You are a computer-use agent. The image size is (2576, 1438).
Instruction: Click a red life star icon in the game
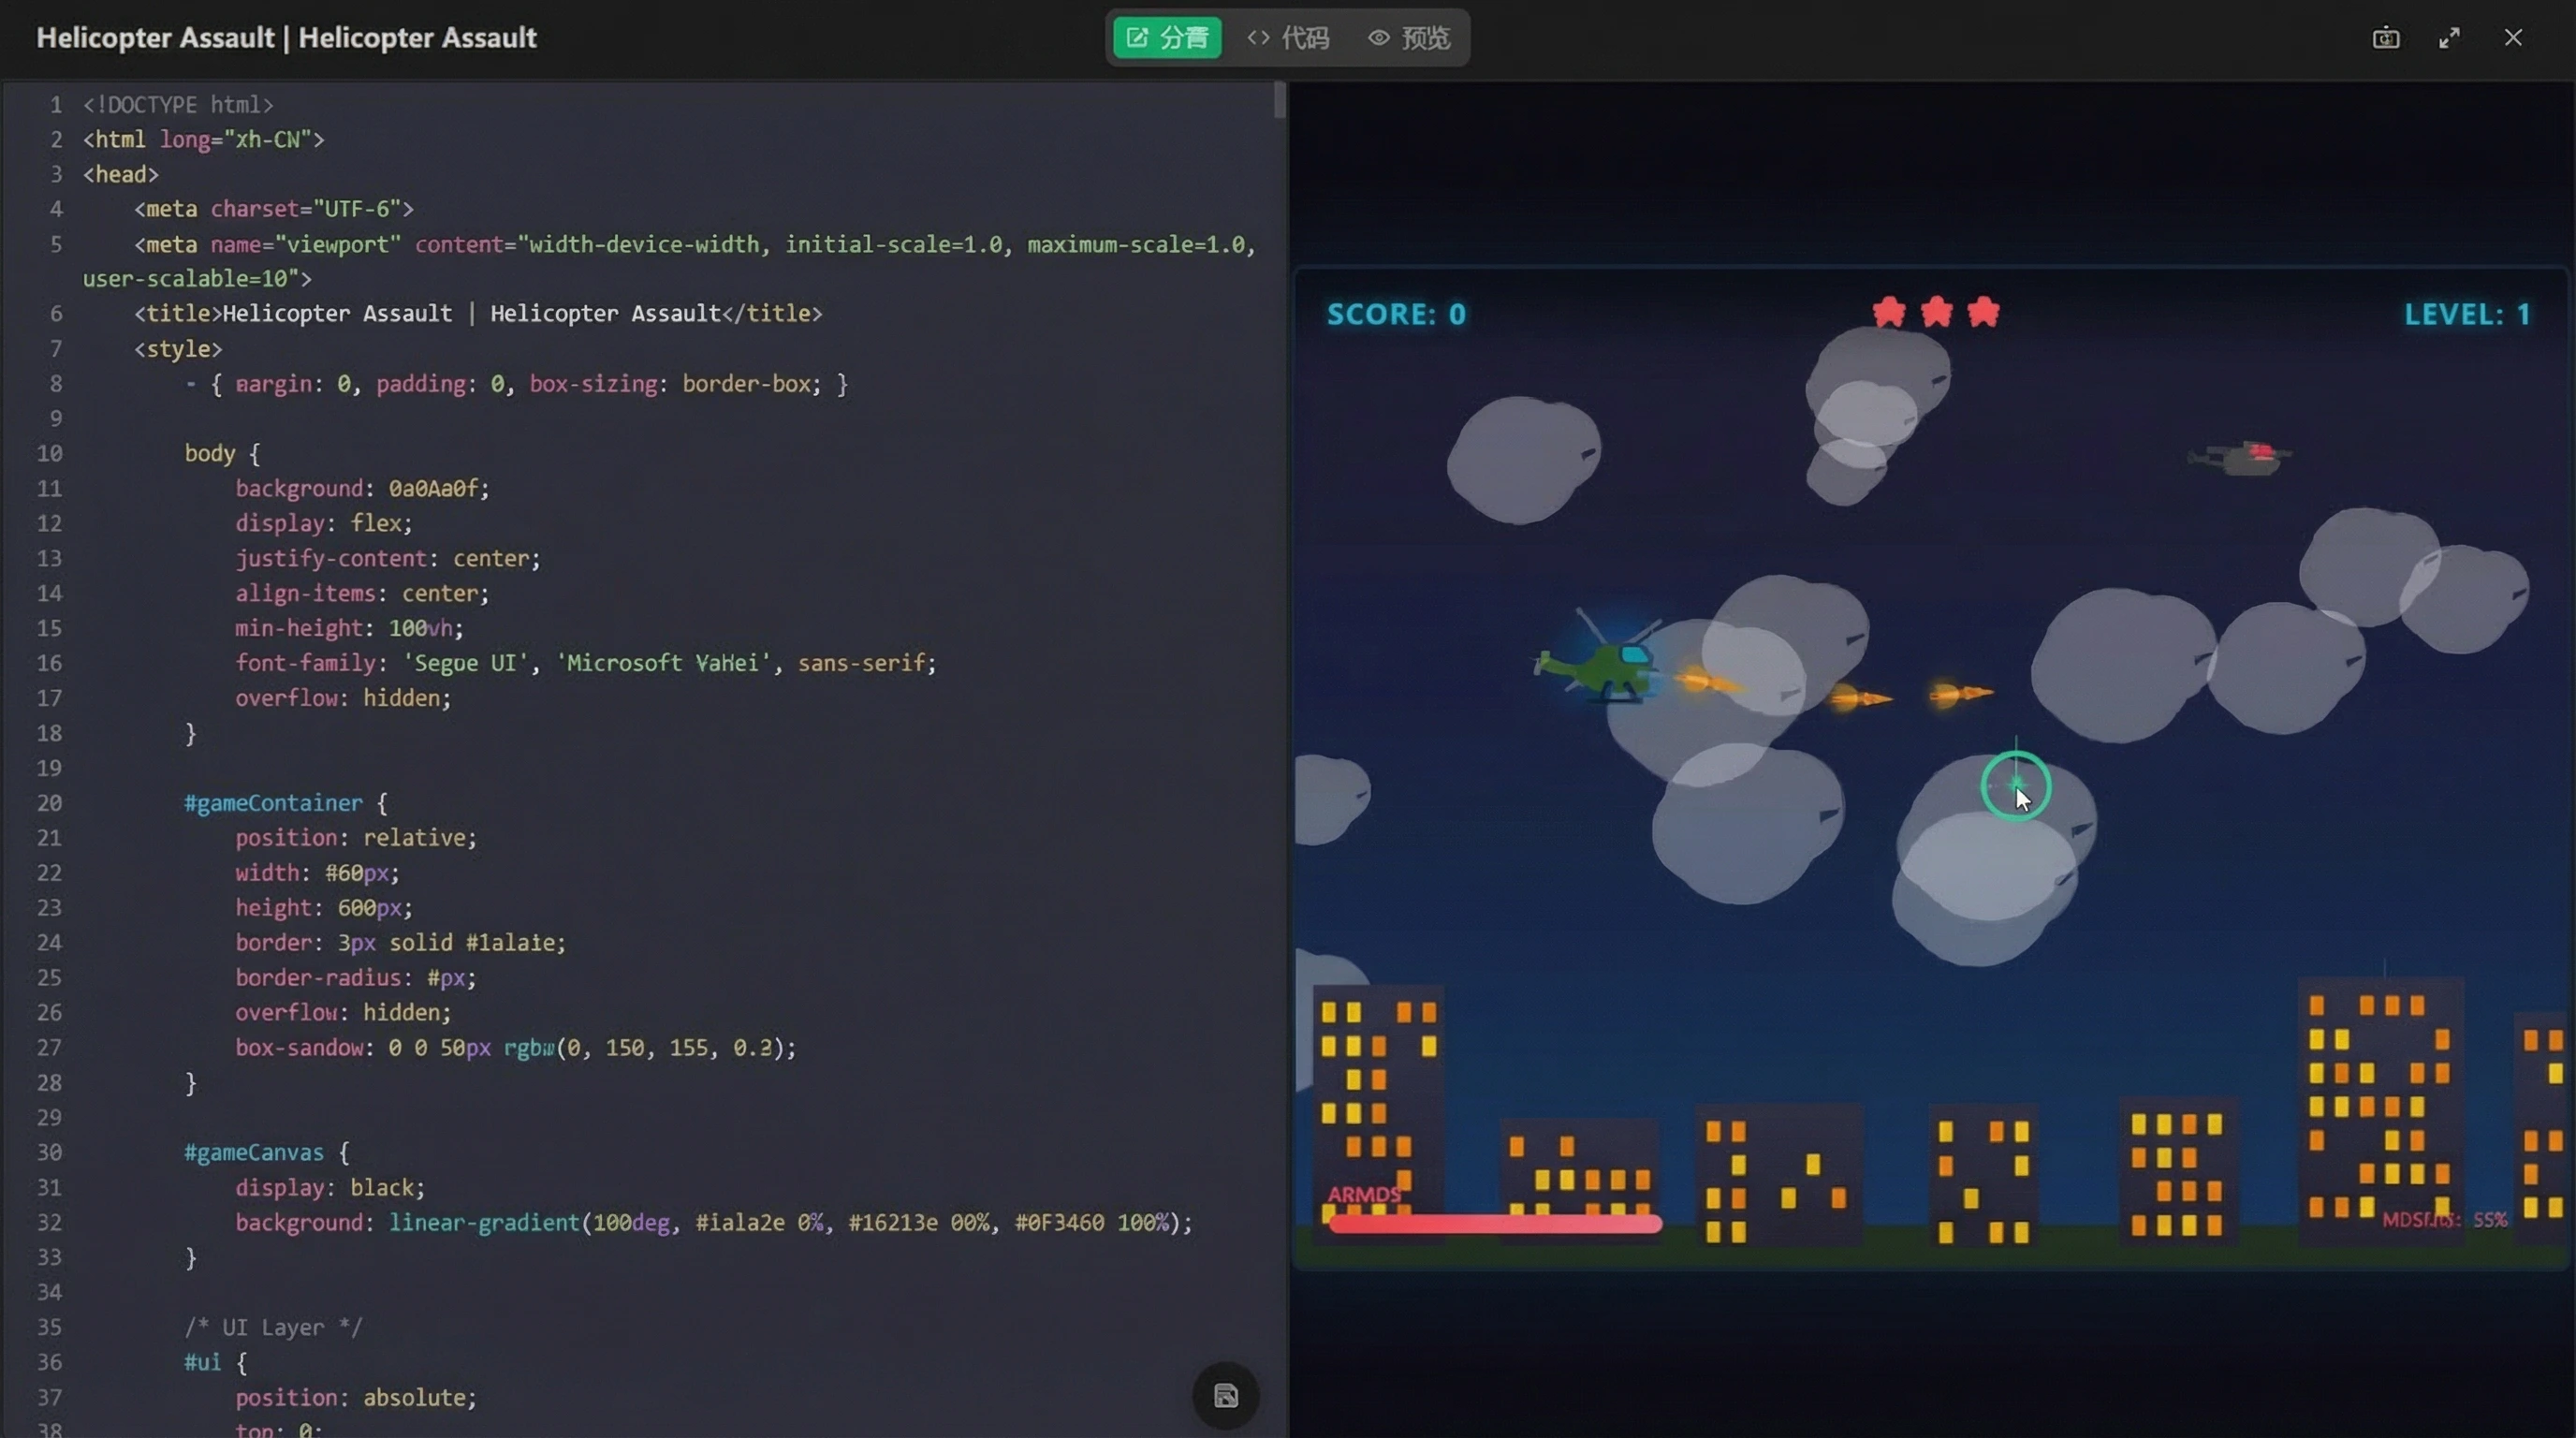point(1888,312)
